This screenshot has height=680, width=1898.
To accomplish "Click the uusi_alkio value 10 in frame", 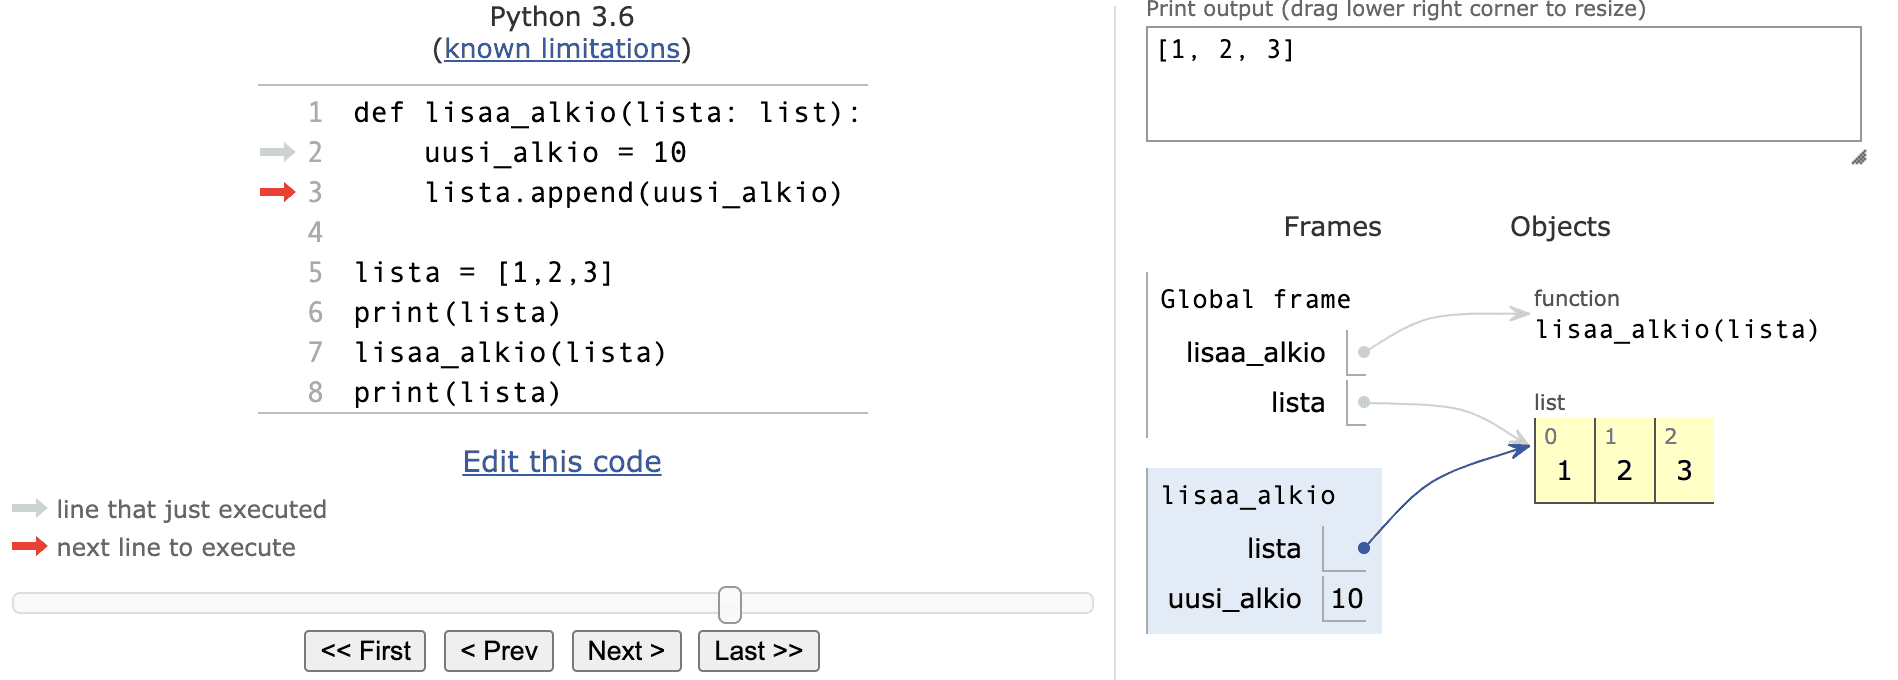I will coord(1346,599).
